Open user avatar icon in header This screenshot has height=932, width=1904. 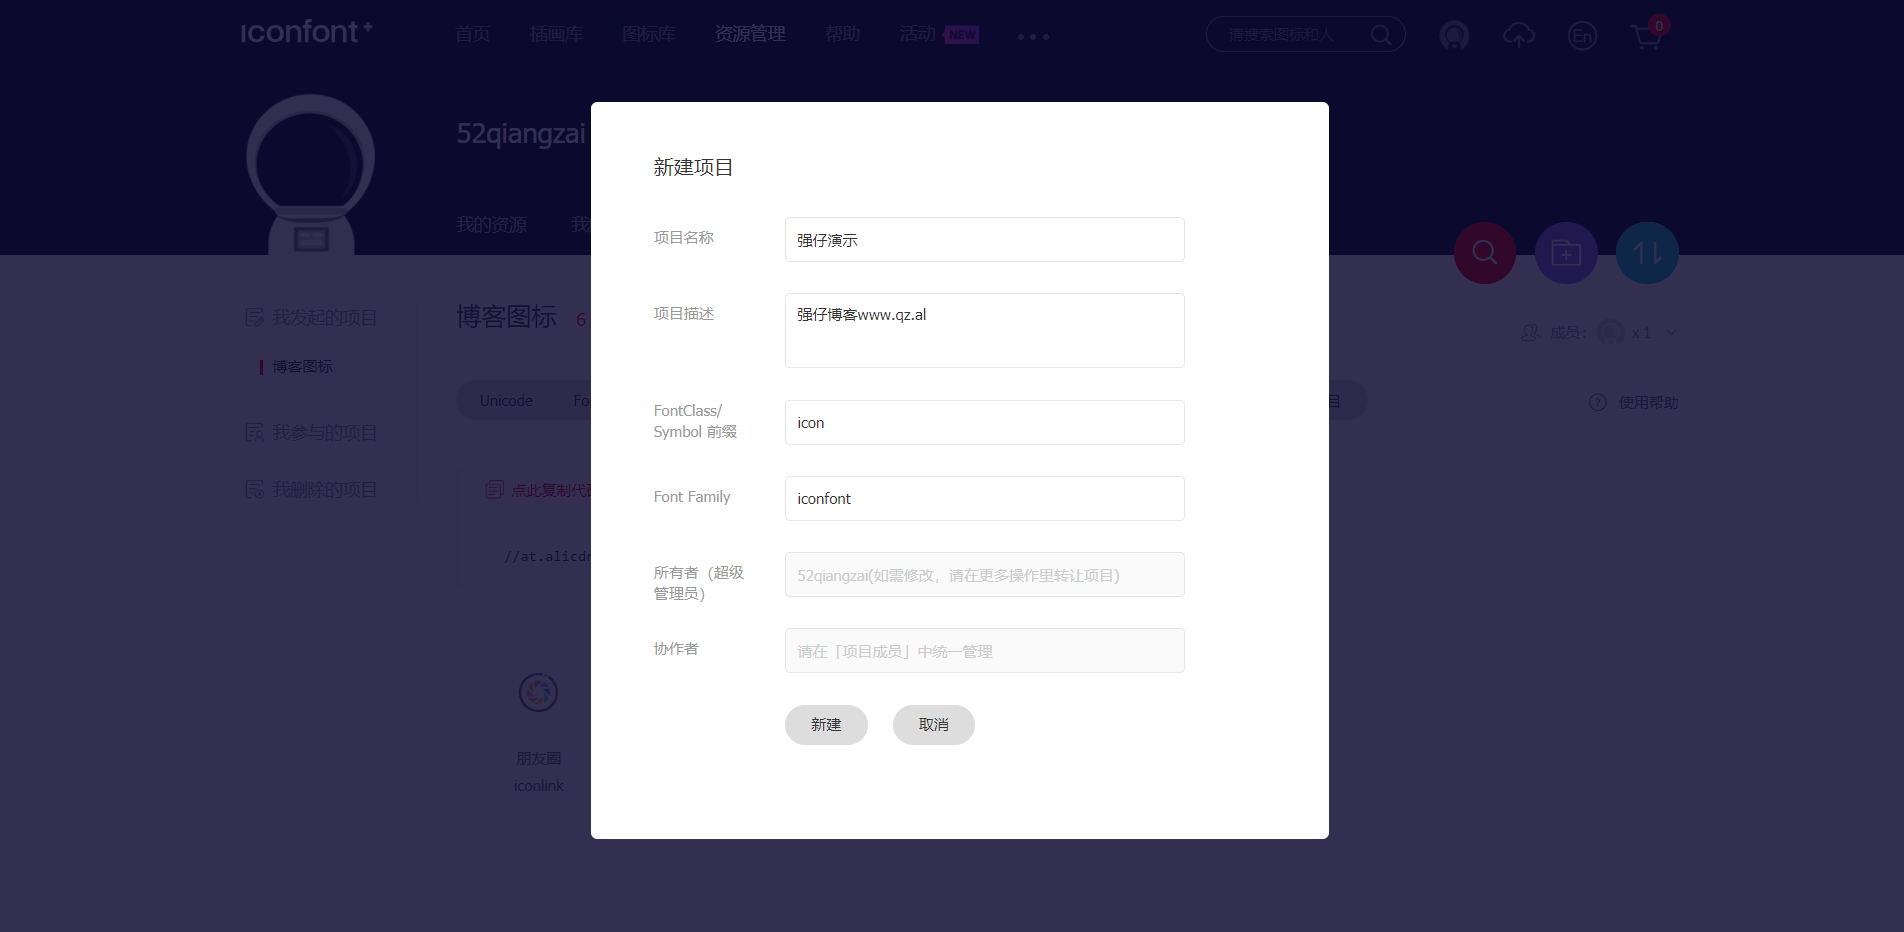(1454, 36)
